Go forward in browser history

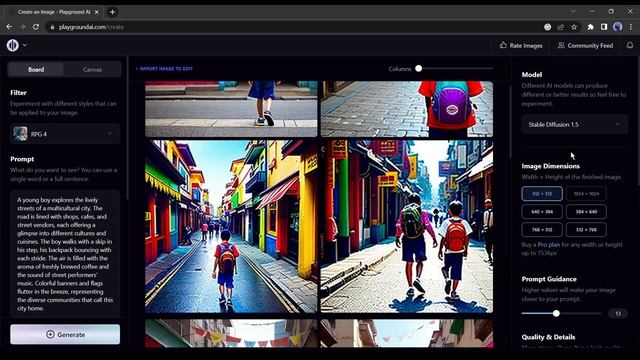click(x=22, y=27)
